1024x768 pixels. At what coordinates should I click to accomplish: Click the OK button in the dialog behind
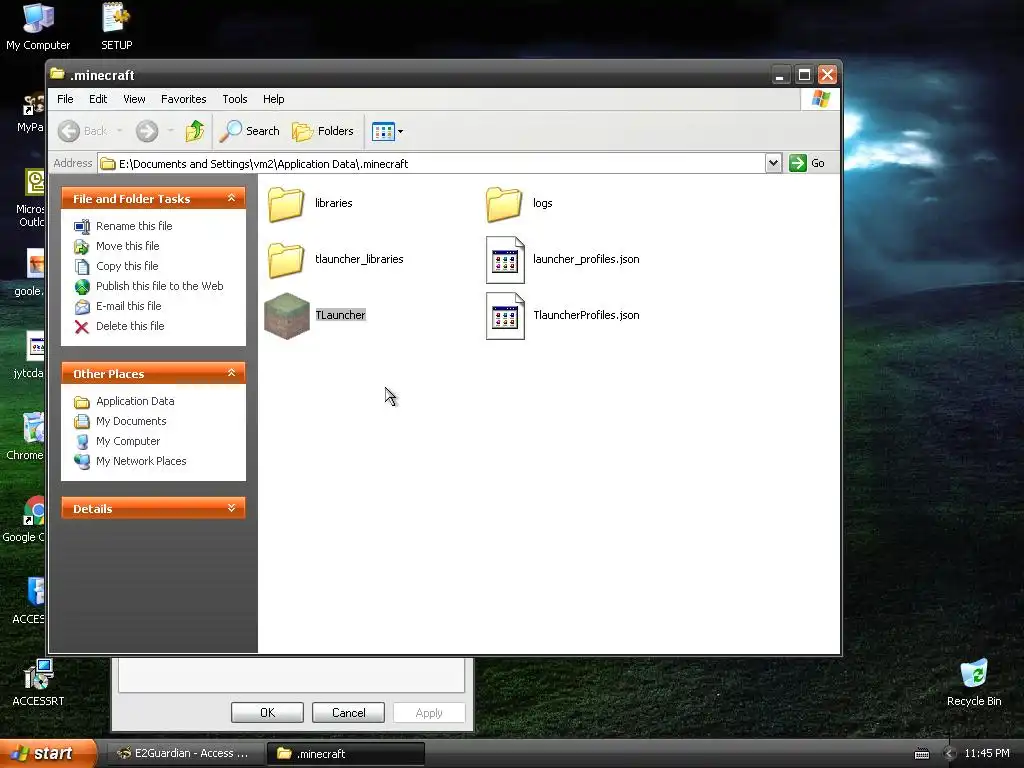[x=267, y=712]
